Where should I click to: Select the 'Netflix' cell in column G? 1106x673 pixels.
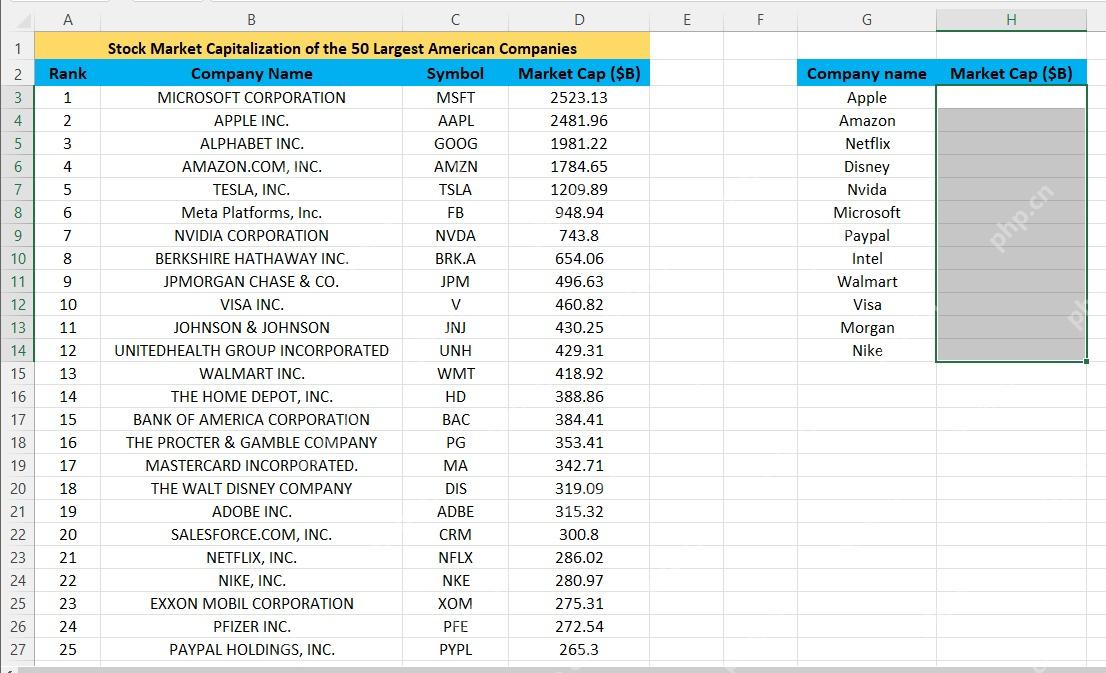tap(867, 144)
